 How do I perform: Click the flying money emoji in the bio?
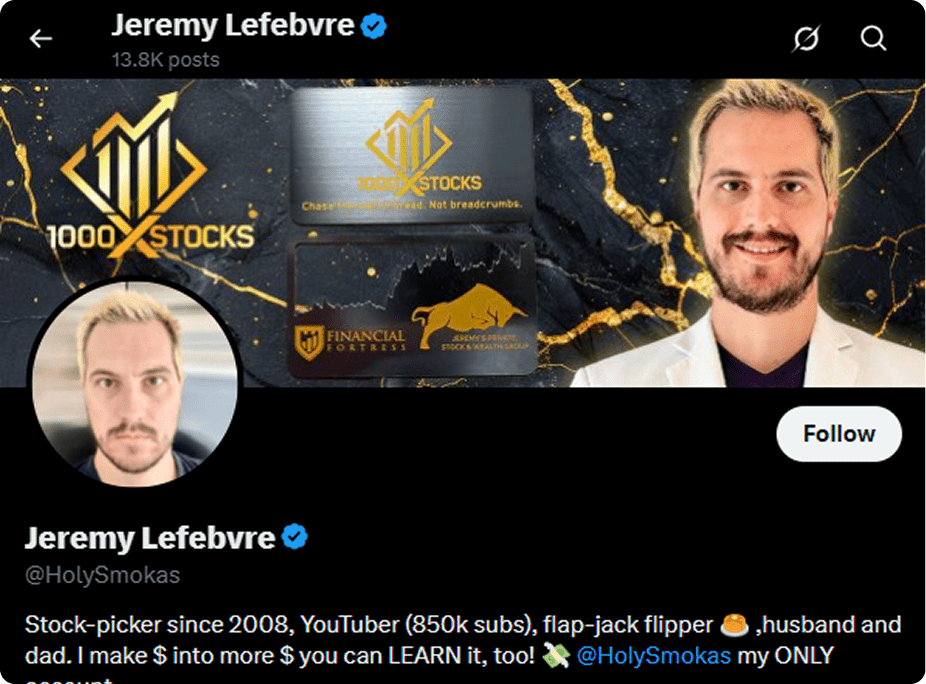pos(556,656)
